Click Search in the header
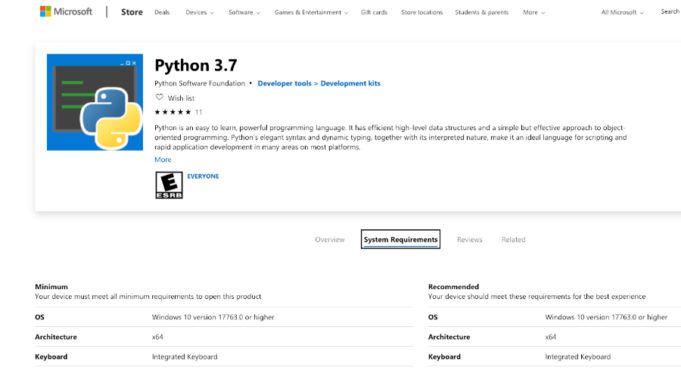The image size is (681, 383). [x=670, y=12]
